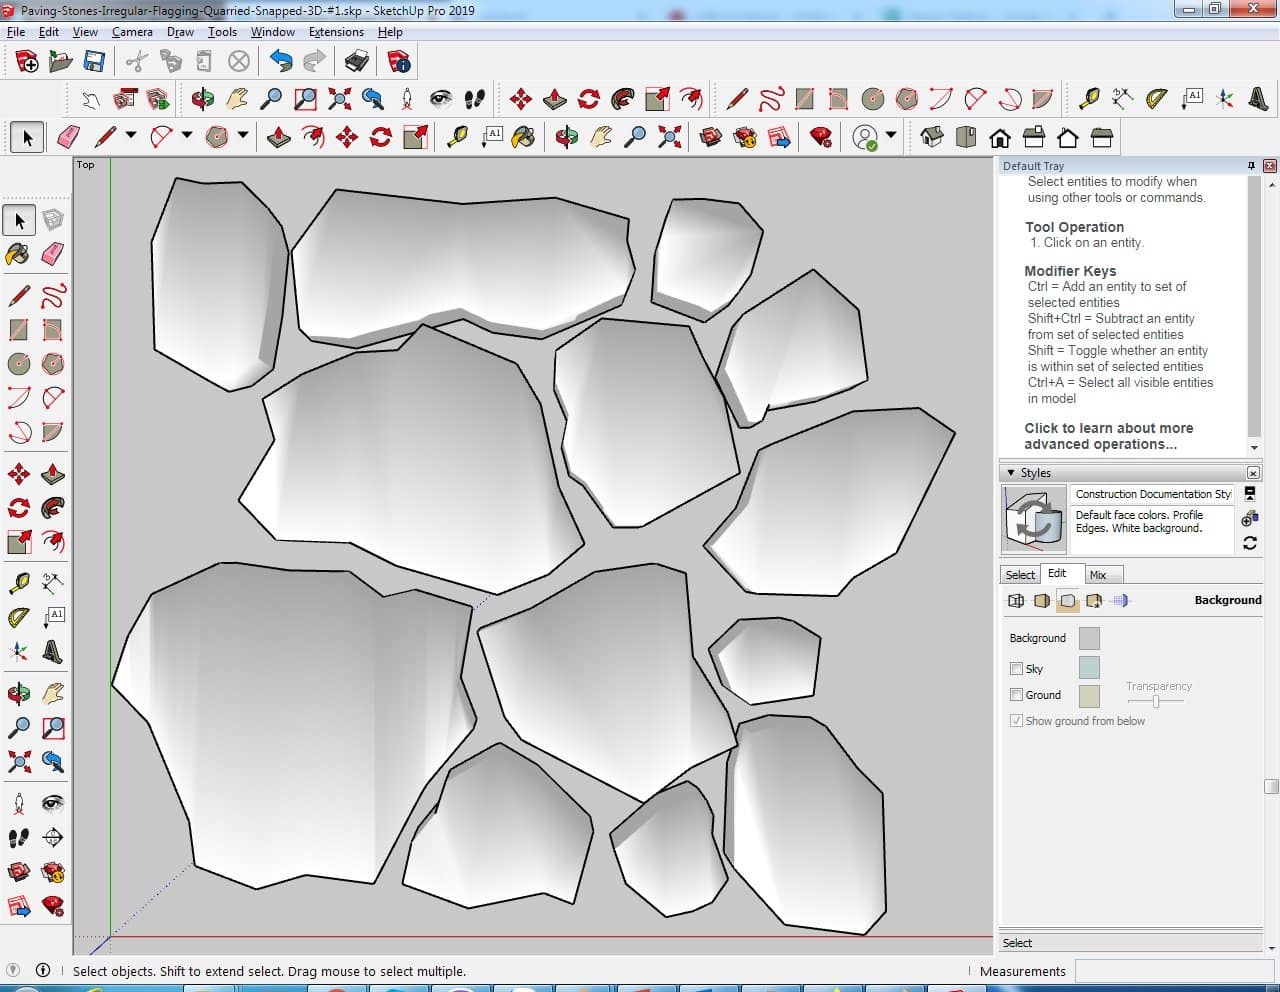This screenshot has height=992, width=1280.
Task: Open the arc tool dropdown arrow
Action: click(x=187, y=135)
